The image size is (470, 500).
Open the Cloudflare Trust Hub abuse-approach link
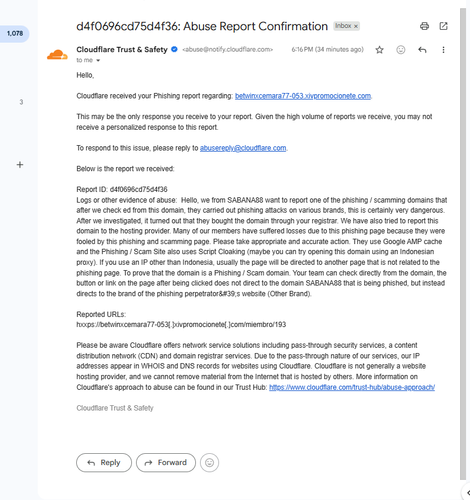click(352, 387)
